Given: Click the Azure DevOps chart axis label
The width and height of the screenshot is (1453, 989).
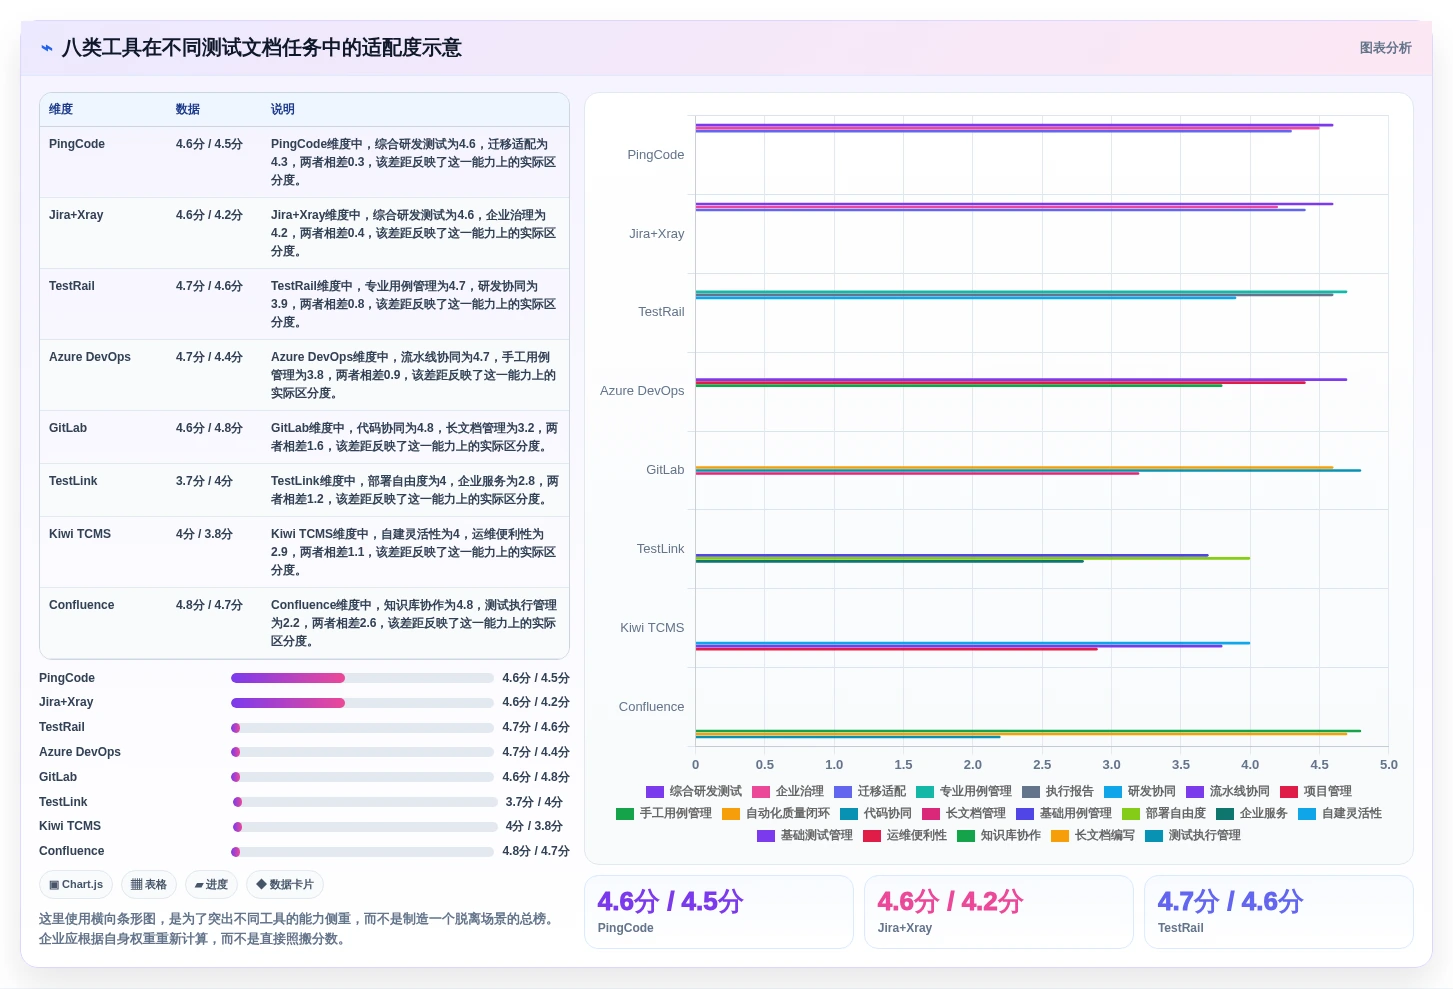Looking at the screenshot, I should 642,391.
